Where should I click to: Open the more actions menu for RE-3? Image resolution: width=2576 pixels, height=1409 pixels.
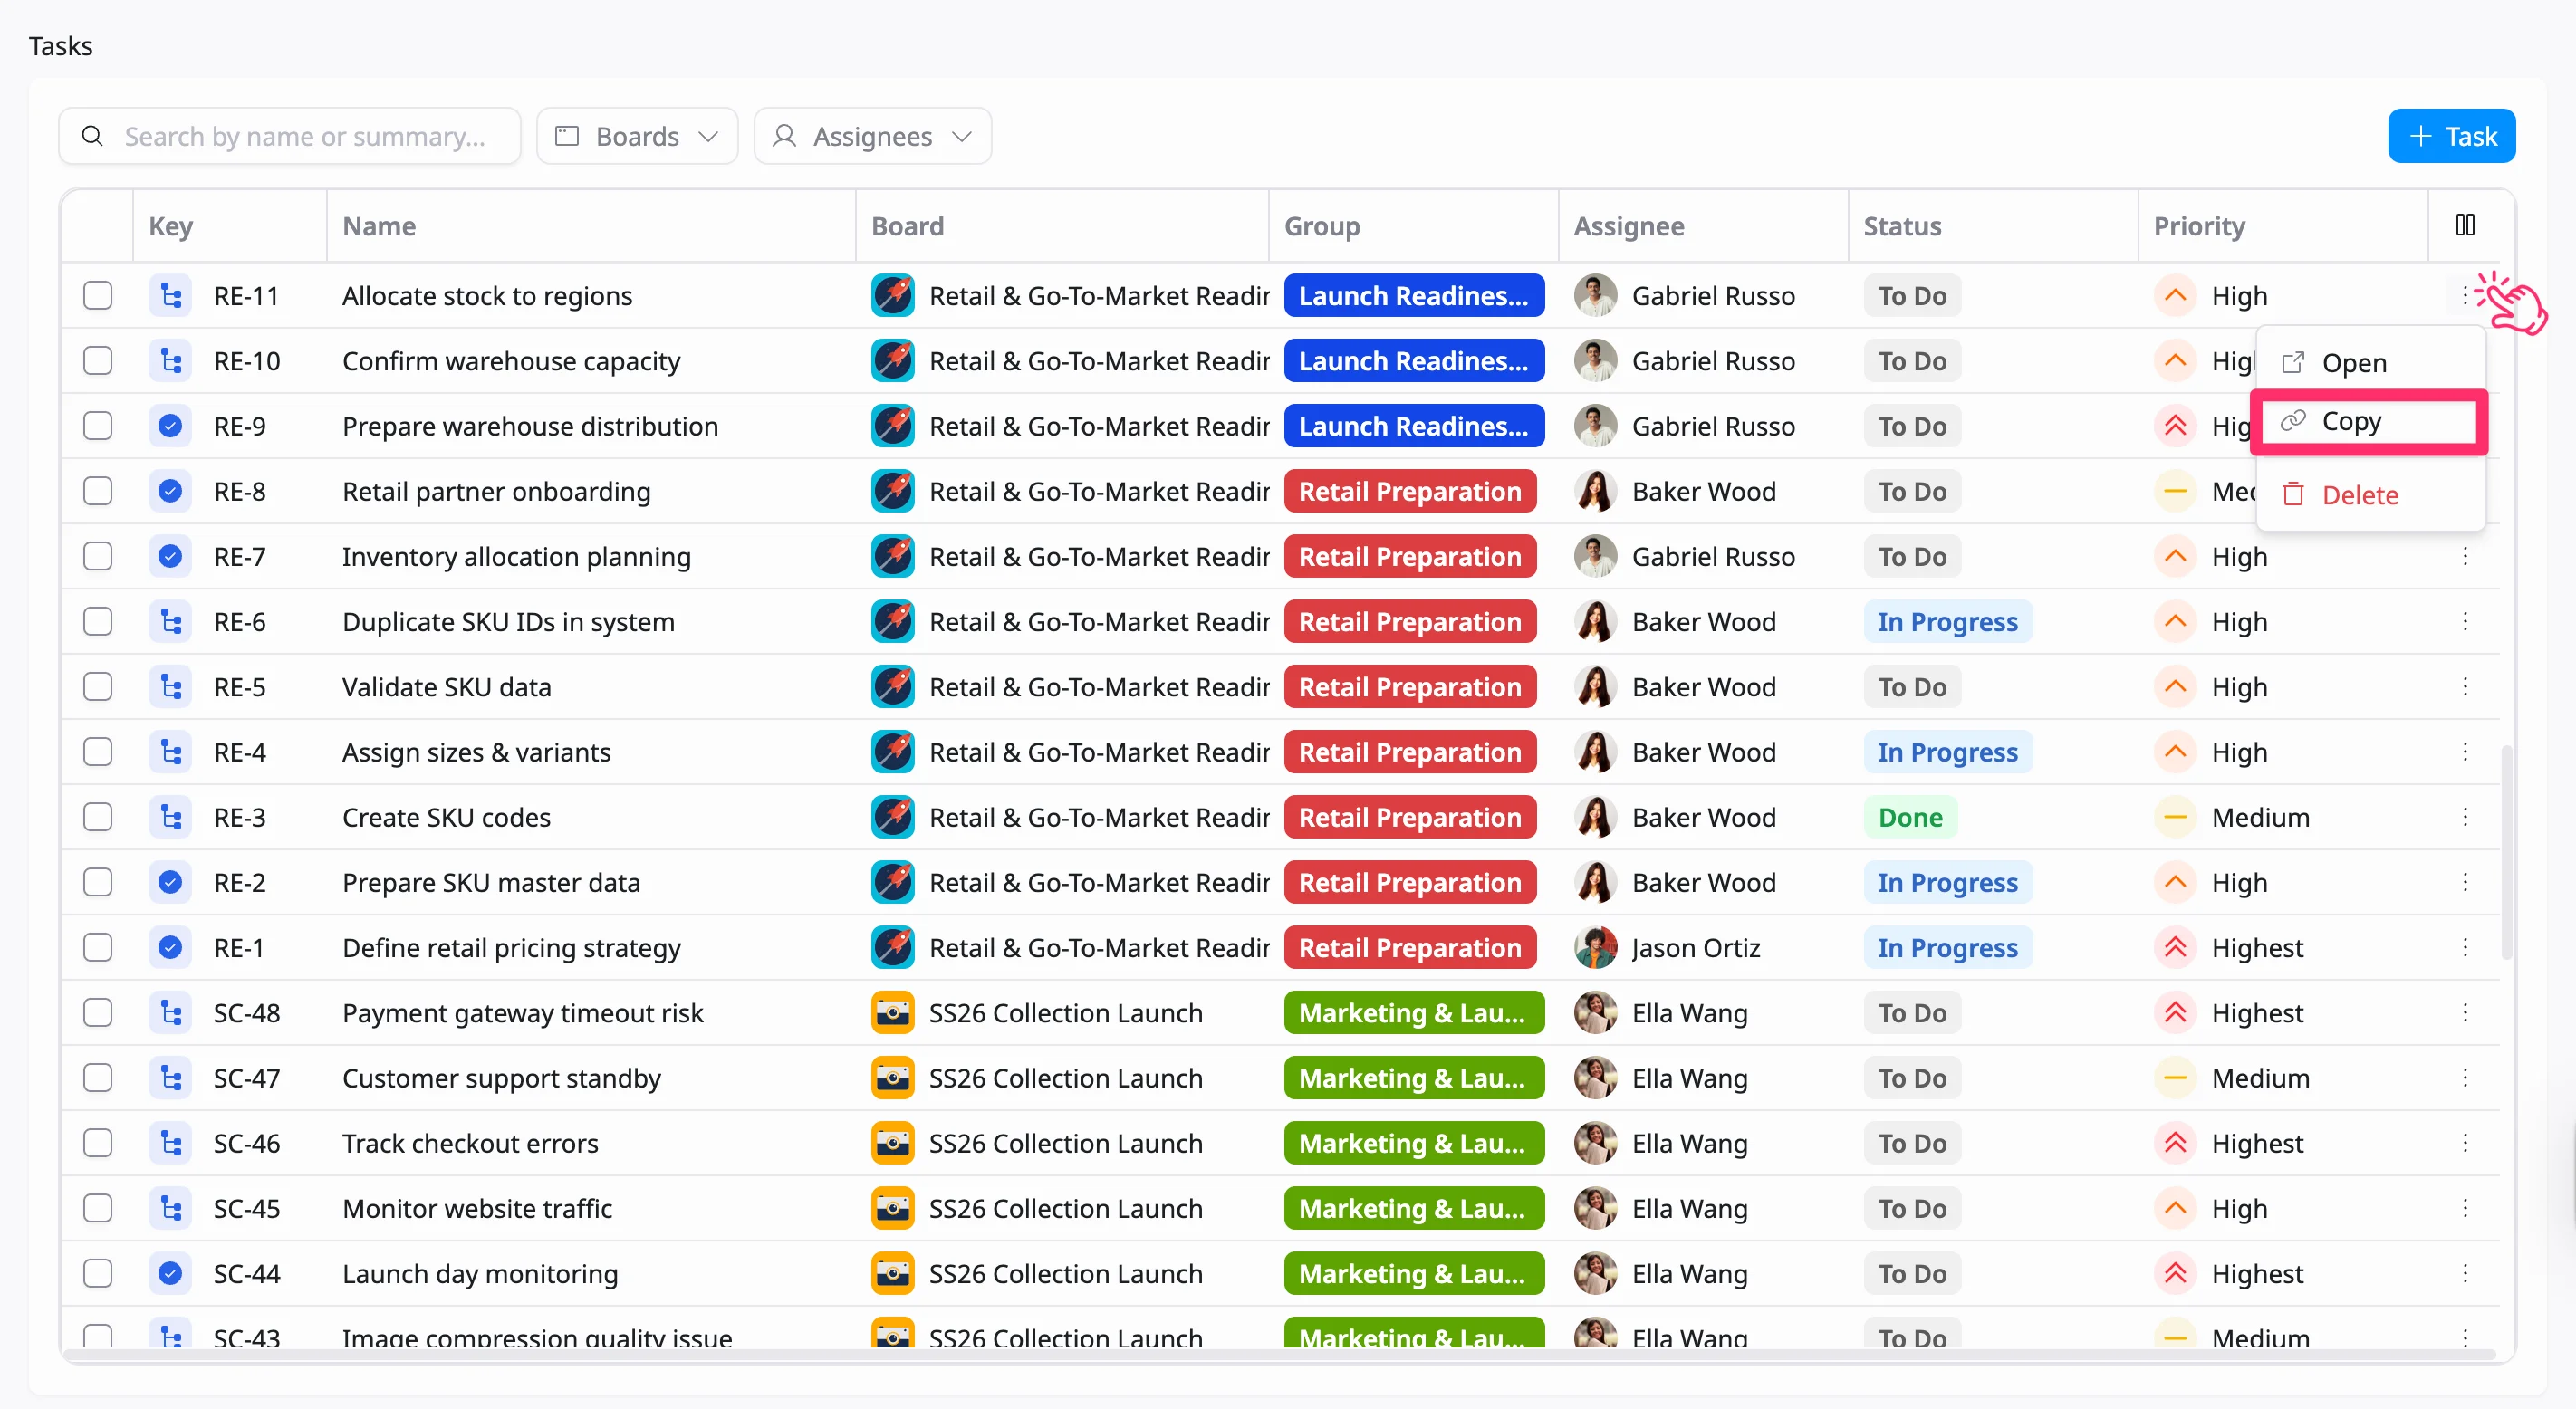(x=2465, y=817)
